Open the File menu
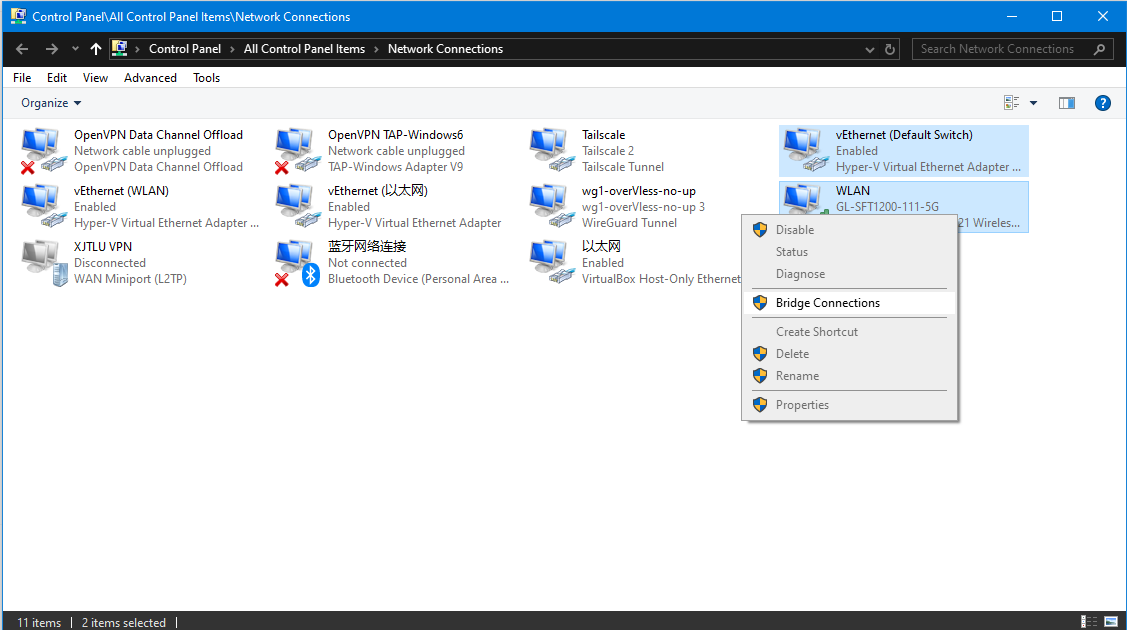Screen dimensions: 1127x630 pyautogui.click(x=22, y=78)
